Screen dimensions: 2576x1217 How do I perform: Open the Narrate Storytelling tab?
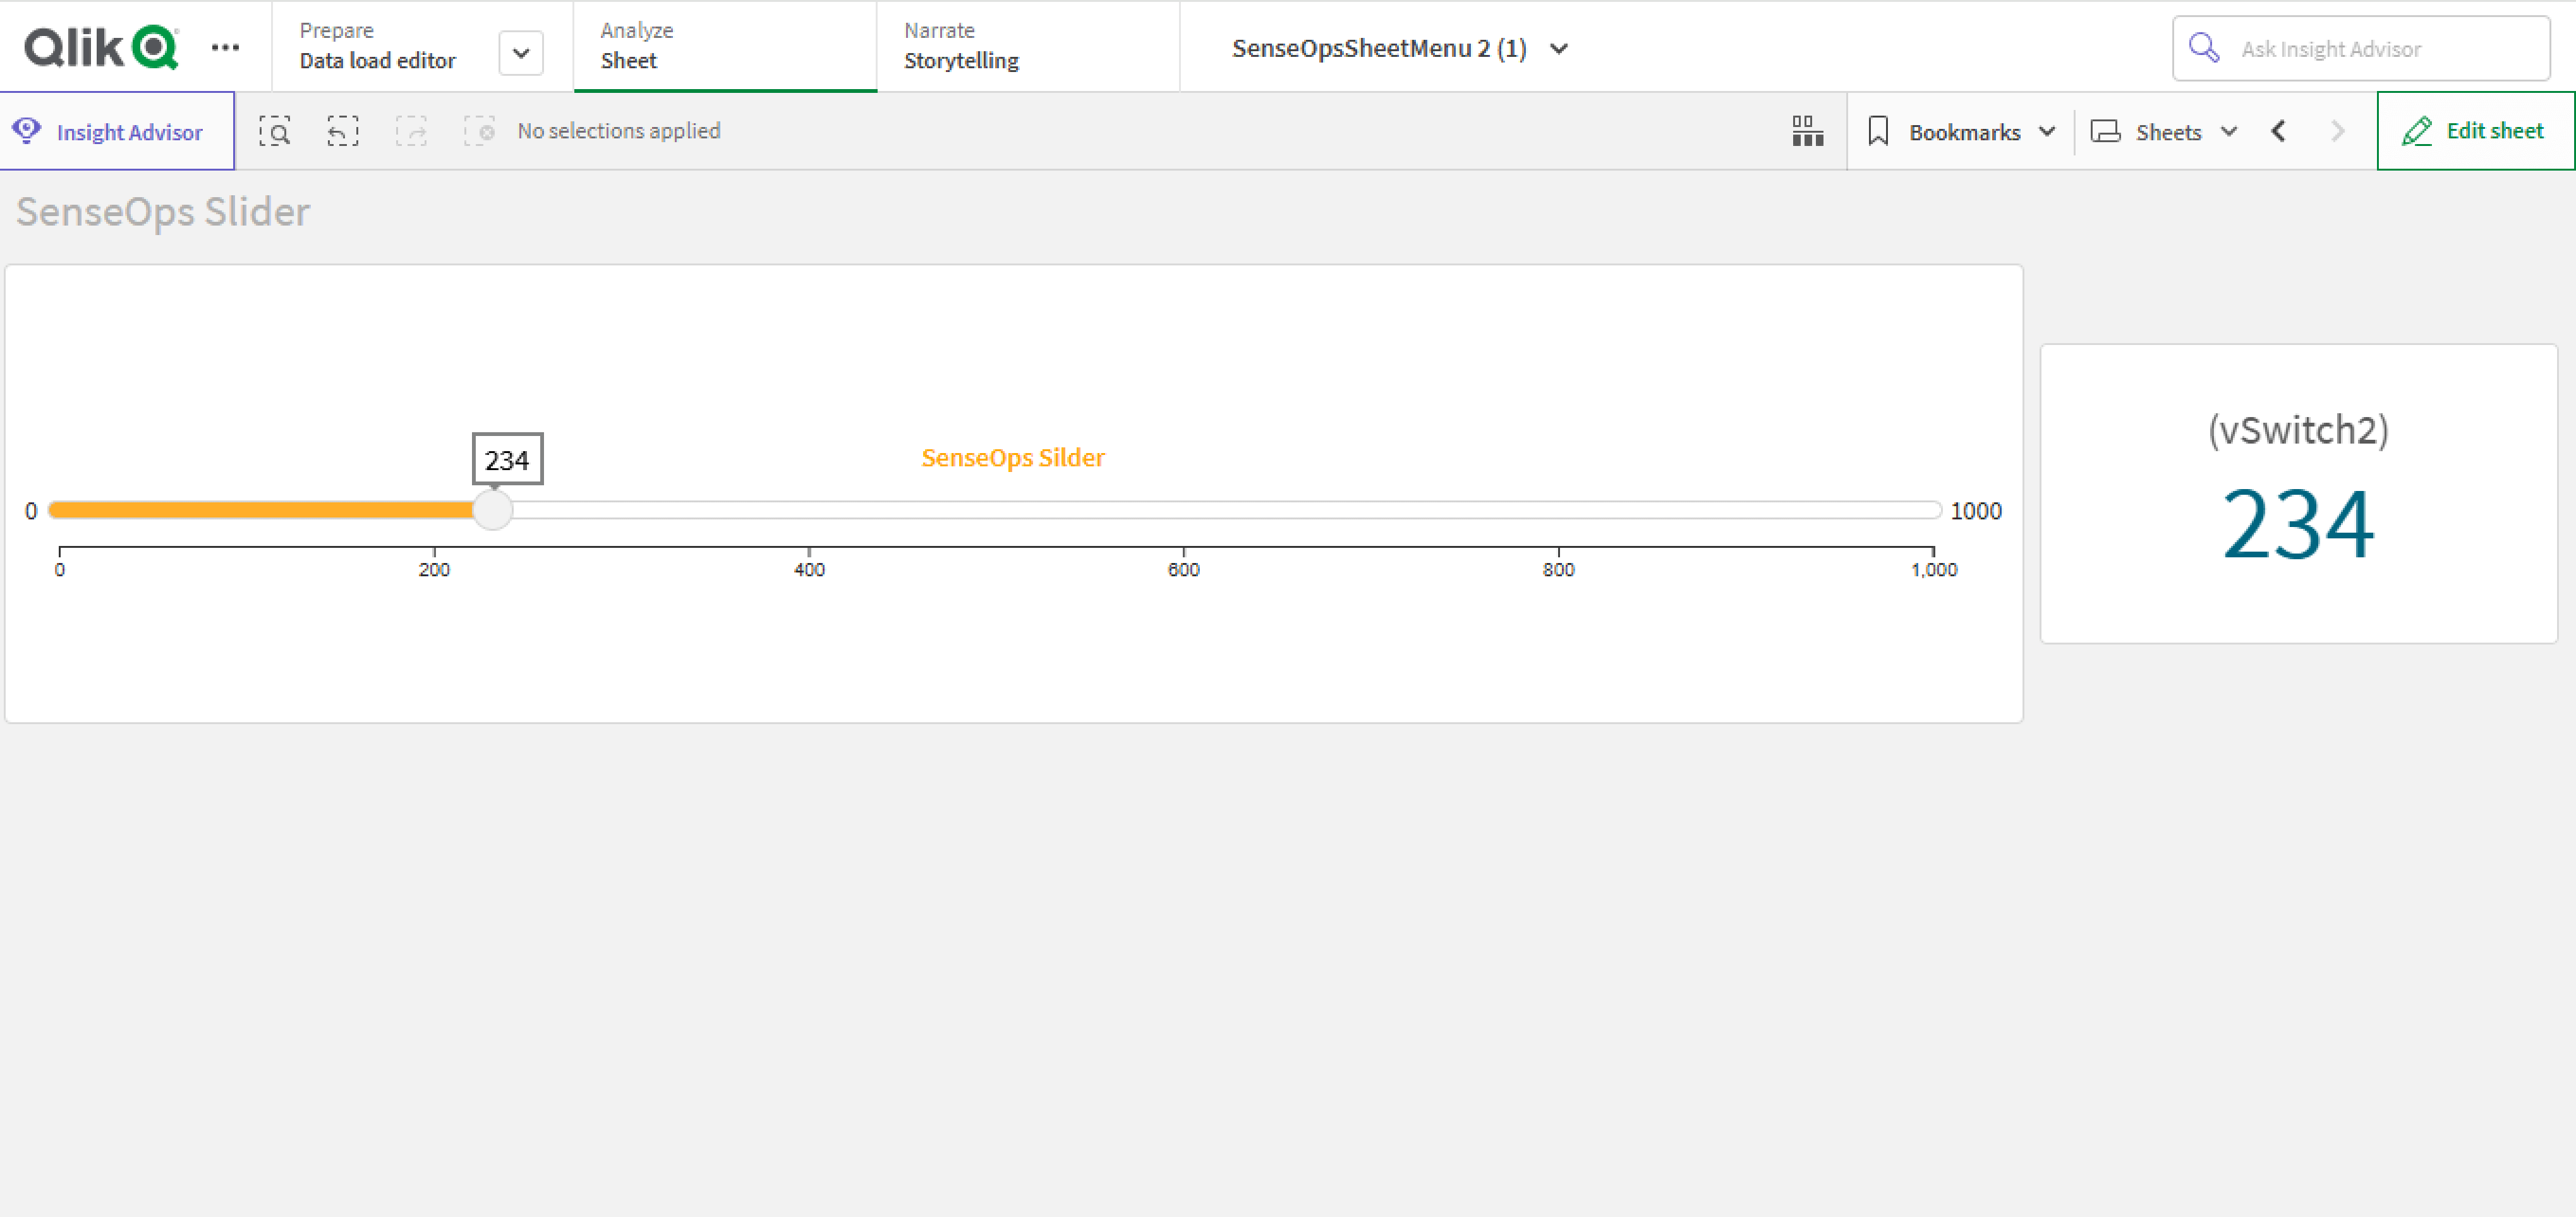pyautogui.click(x=1028, y=46)
